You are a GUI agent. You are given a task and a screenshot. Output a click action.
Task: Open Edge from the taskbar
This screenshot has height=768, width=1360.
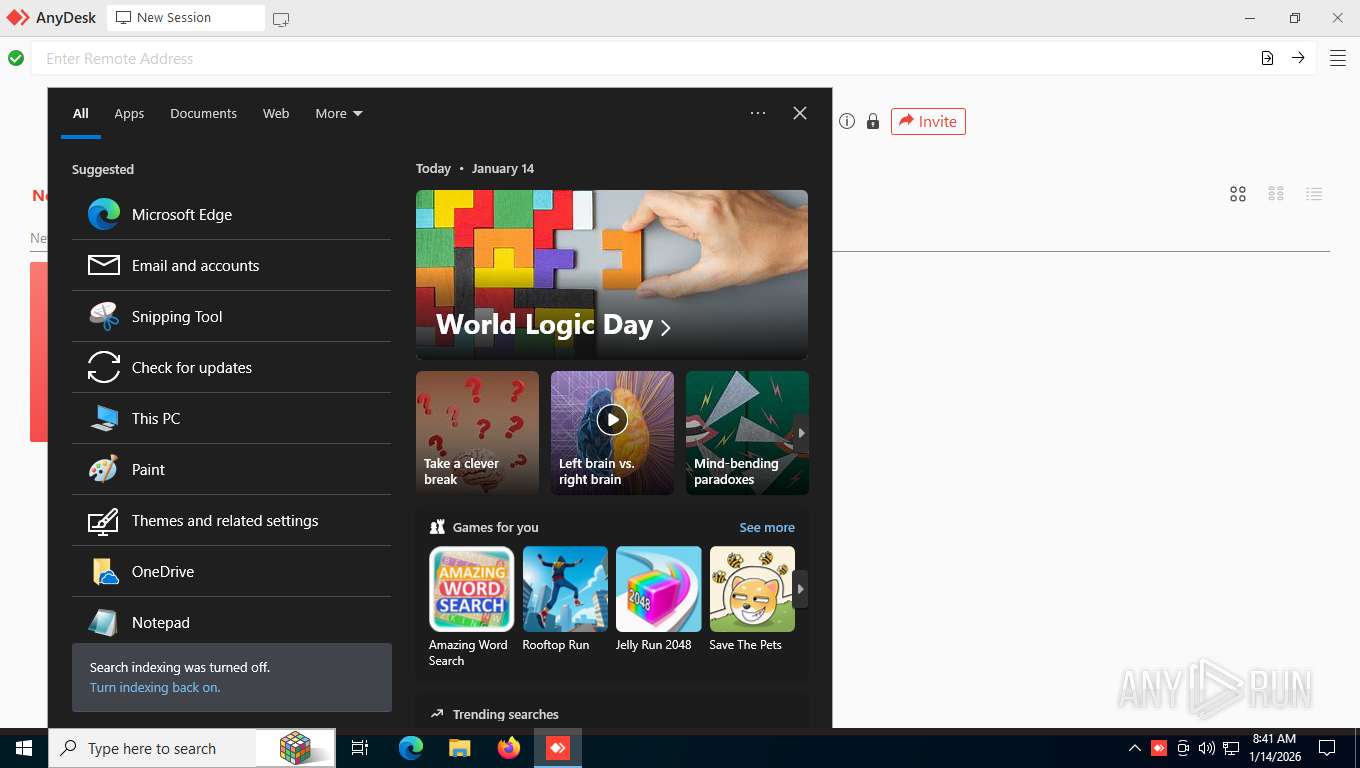(x=410, y=748)
